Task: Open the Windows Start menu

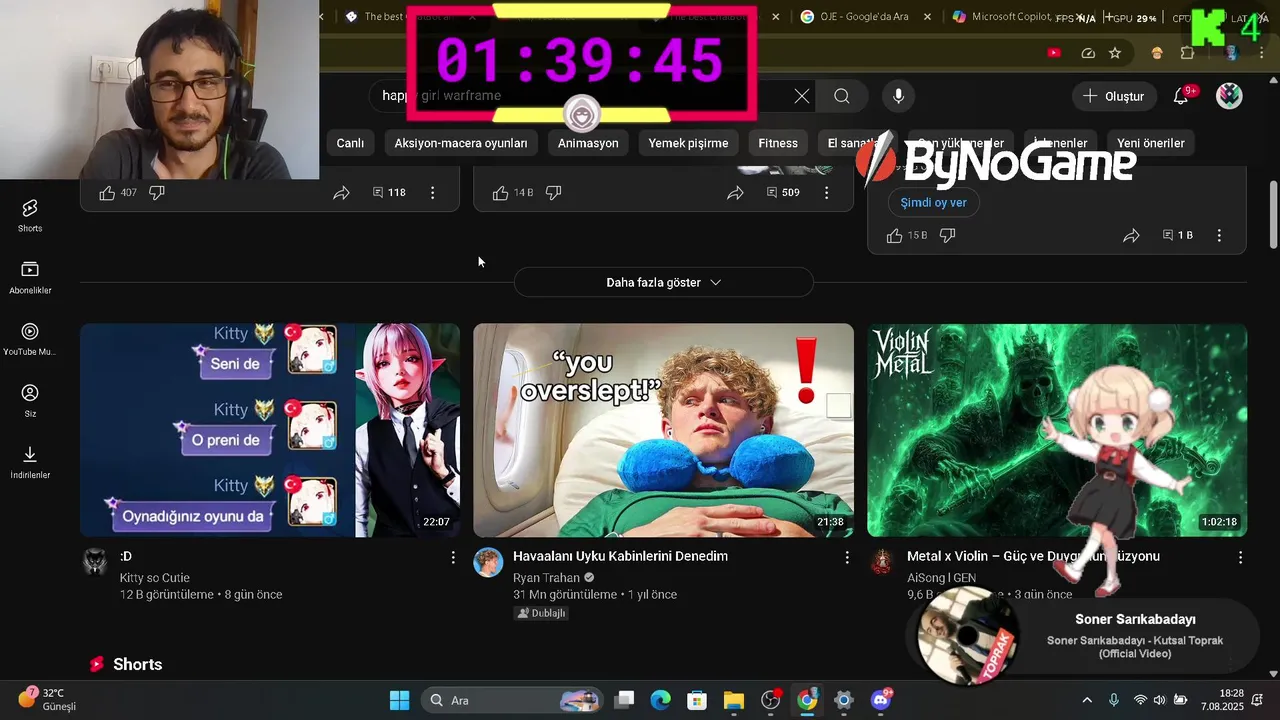Action: pos(399,700)
